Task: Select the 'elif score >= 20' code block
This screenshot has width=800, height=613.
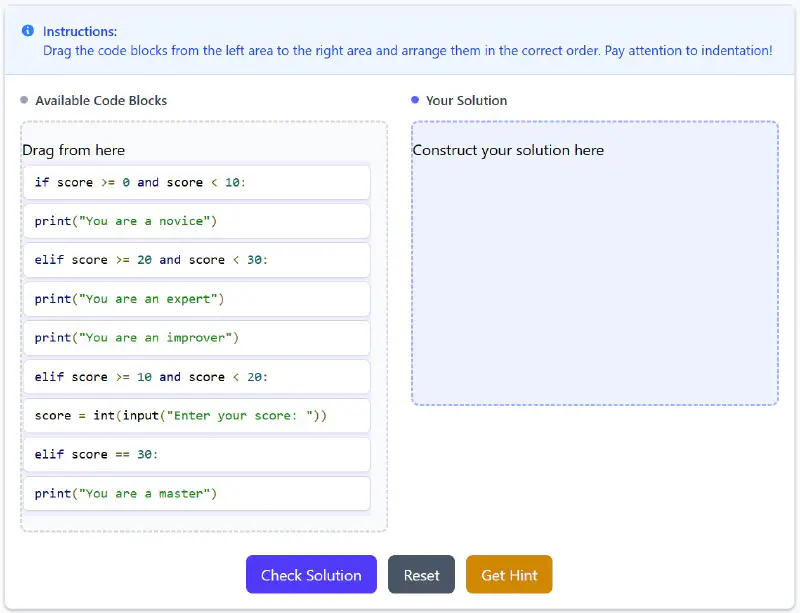Action: tap(196, 260)
